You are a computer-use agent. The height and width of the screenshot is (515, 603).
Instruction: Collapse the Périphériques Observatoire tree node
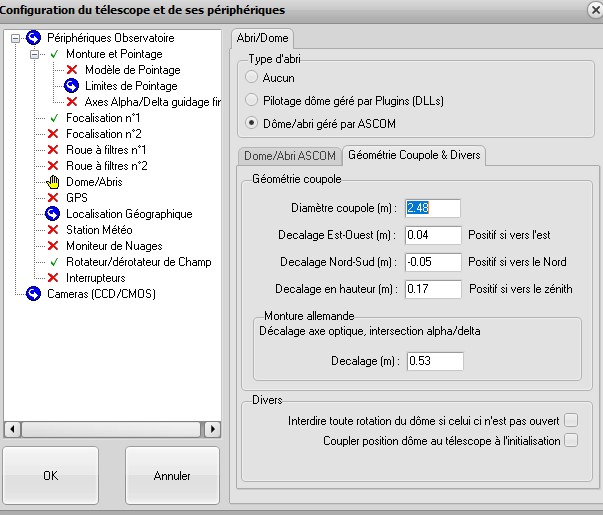(15, 38)
